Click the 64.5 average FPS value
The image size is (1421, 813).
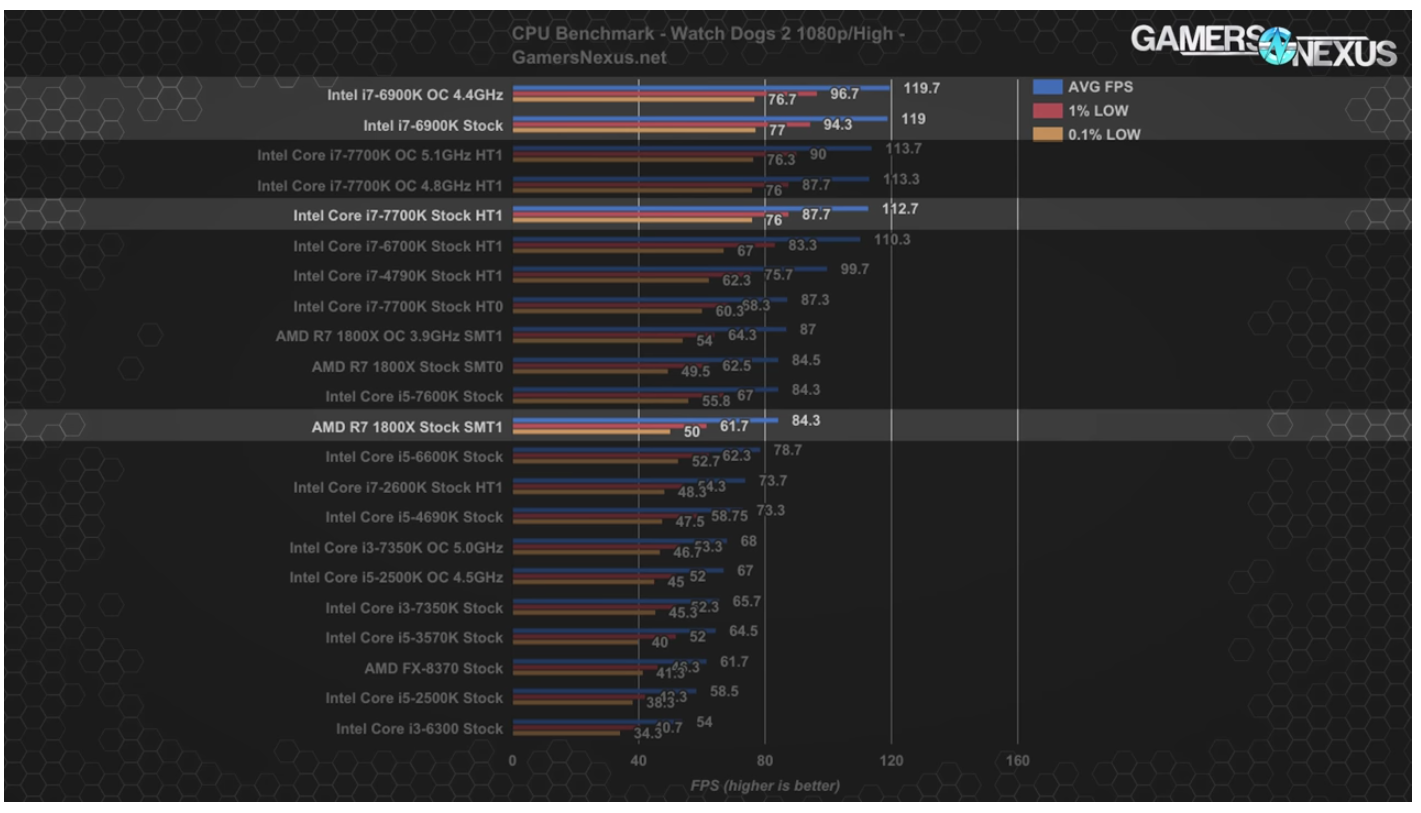click(x=744, y=631)
